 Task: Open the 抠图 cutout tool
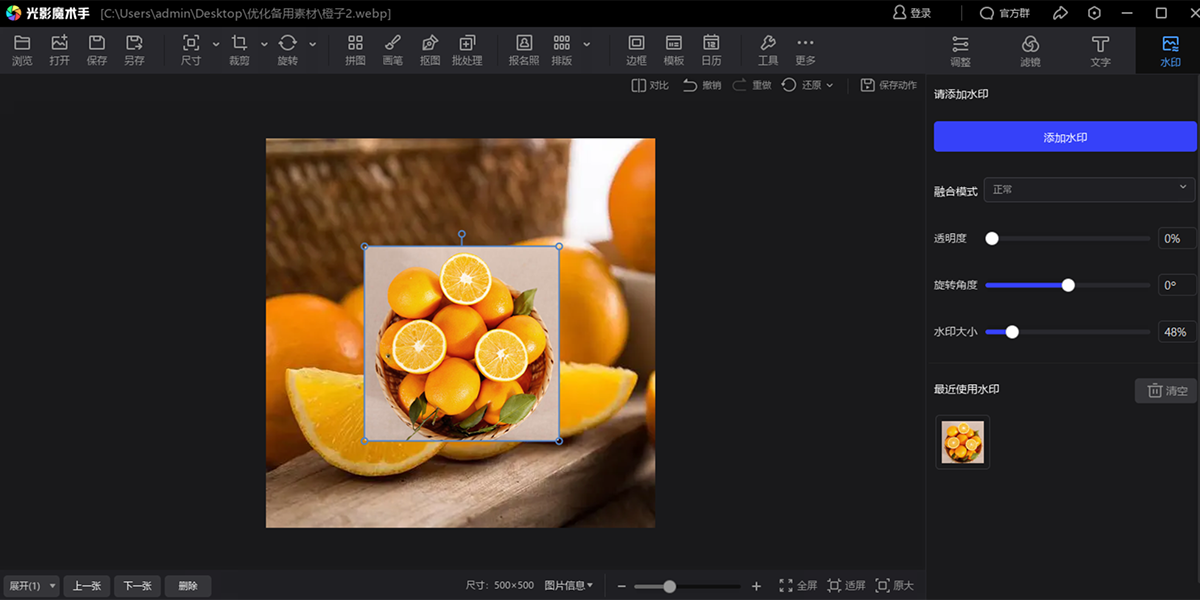[430, 50]
